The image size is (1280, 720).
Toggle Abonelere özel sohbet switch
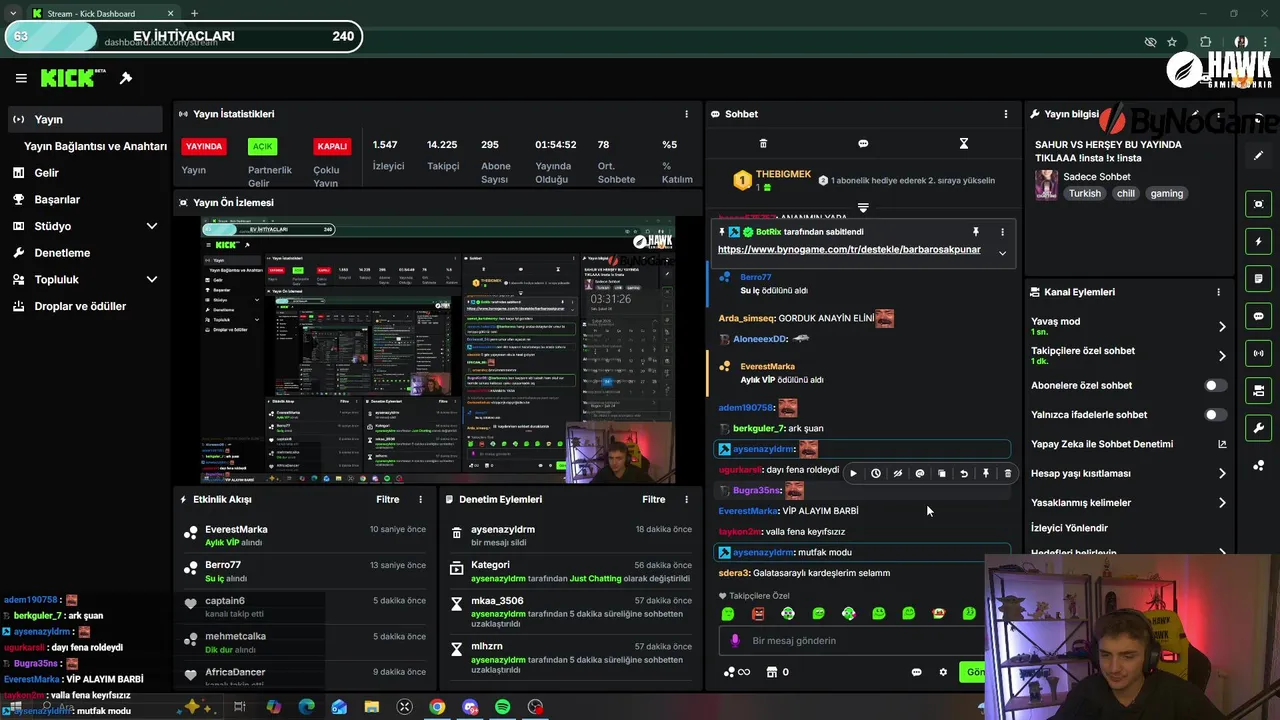click(x=1215, y=385)
